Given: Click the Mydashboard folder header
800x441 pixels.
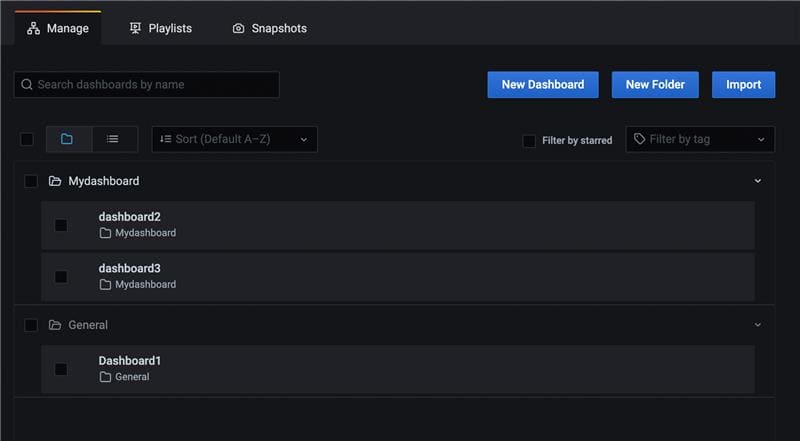Looking at the screenshot, I should click(x=394, y=181).
